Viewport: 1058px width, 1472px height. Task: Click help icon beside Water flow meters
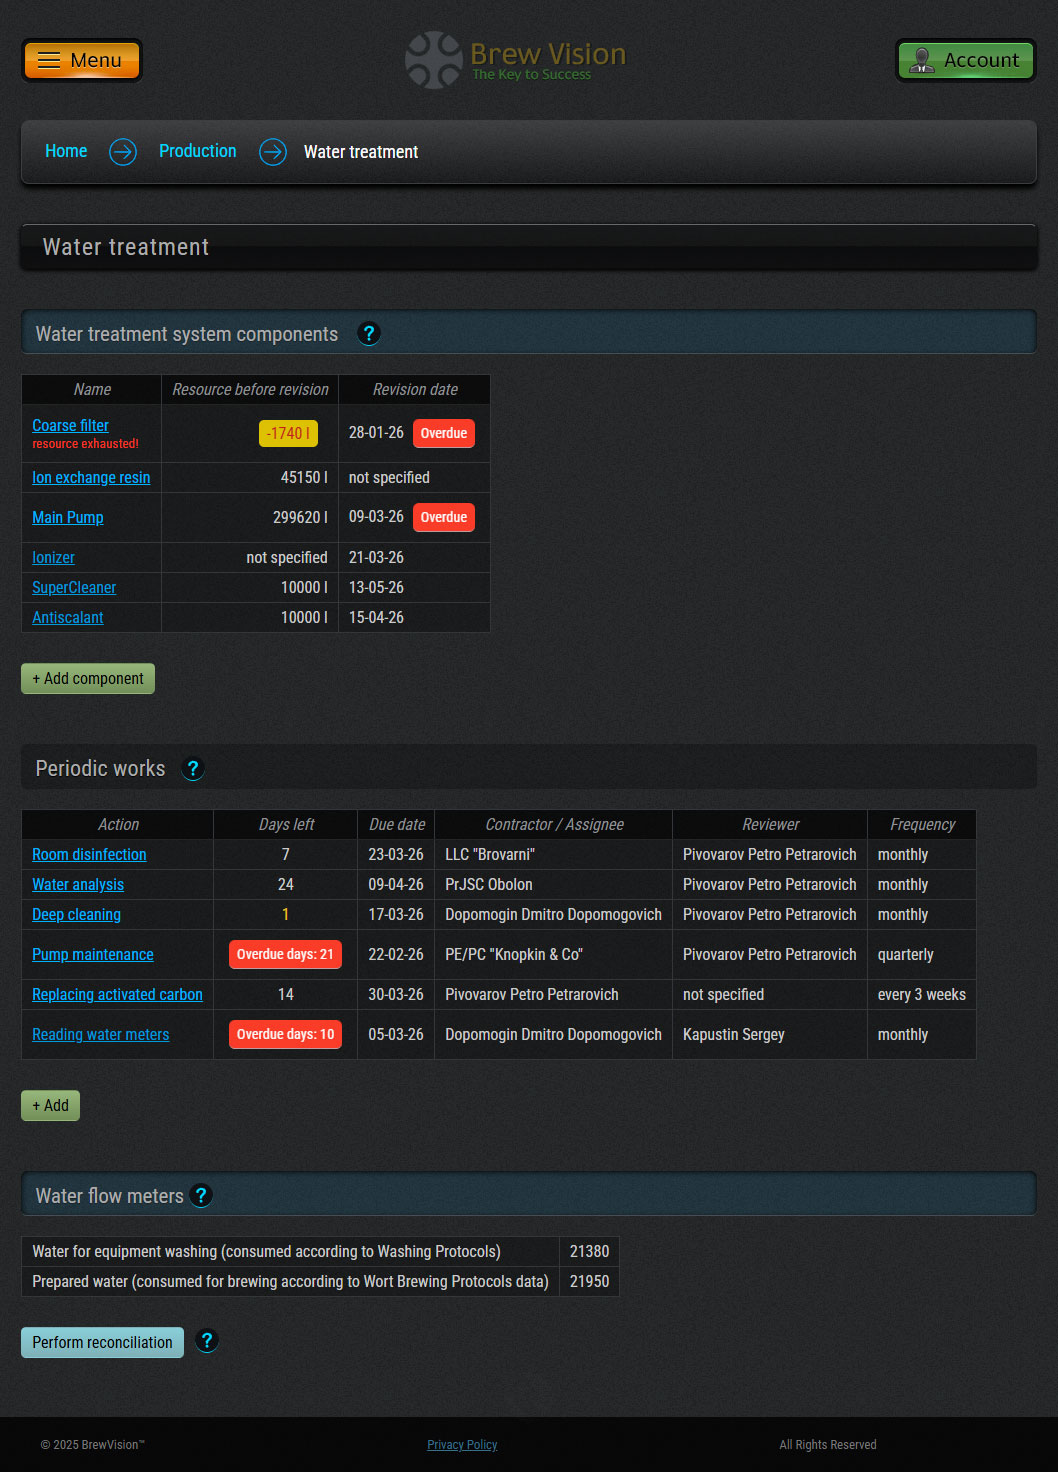pyautogui.click(x=201, y=1196)
